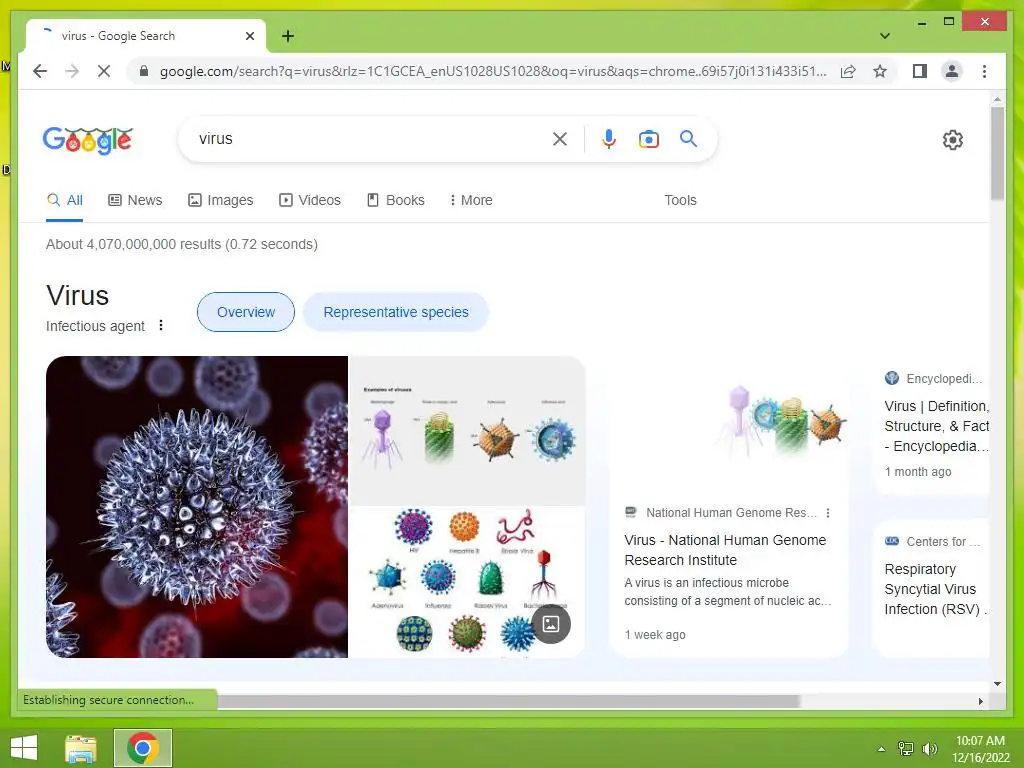Switch to the News tab
The image size is (1024, 768).
(x=135, y=200)
